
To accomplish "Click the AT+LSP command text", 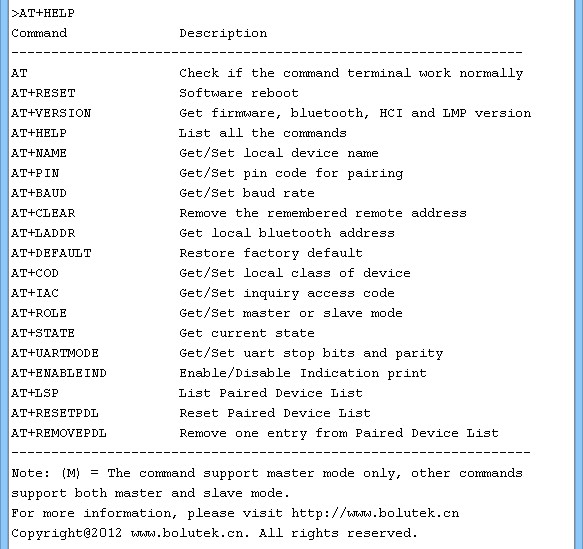I will pyautogui.click(x=35, y=393).
